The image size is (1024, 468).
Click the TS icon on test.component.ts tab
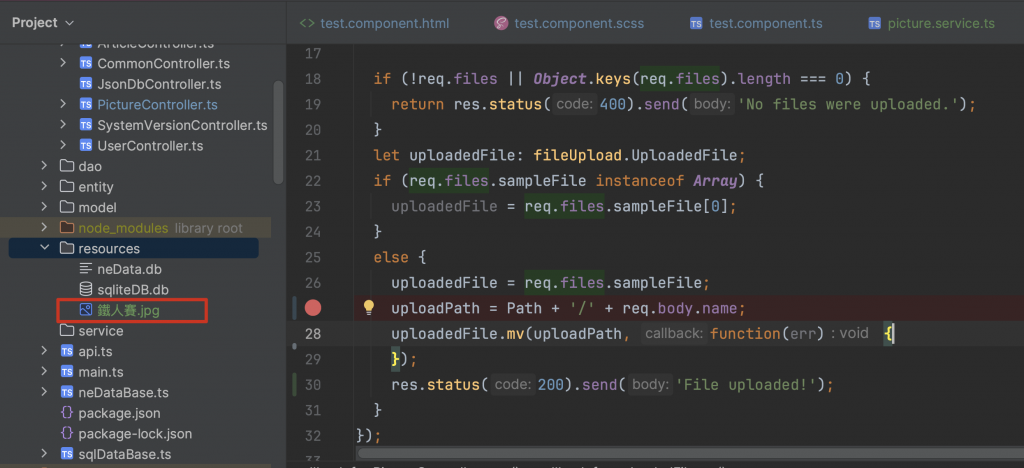[696, 24]
